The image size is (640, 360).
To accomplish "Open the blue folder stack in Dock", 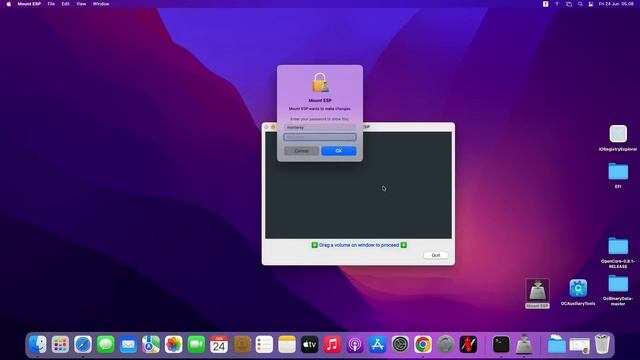I will pyautogui.click(x=556, y=344).
